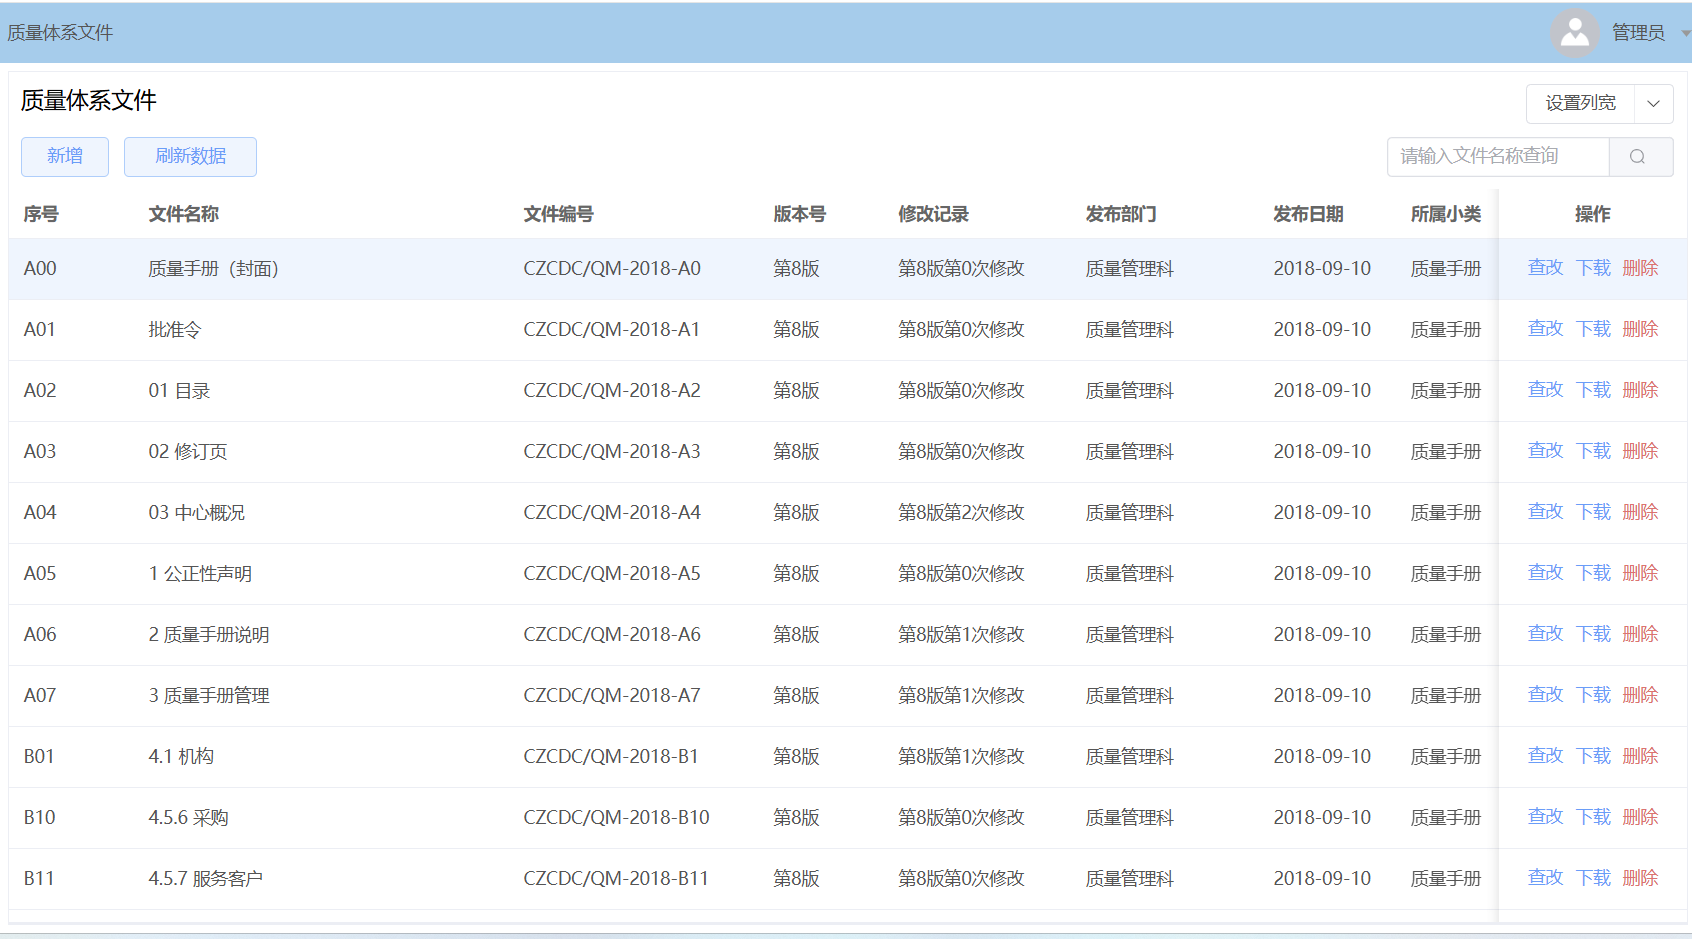
Task: Edit row A03 02 修订页
Action: coord(1545,451)
